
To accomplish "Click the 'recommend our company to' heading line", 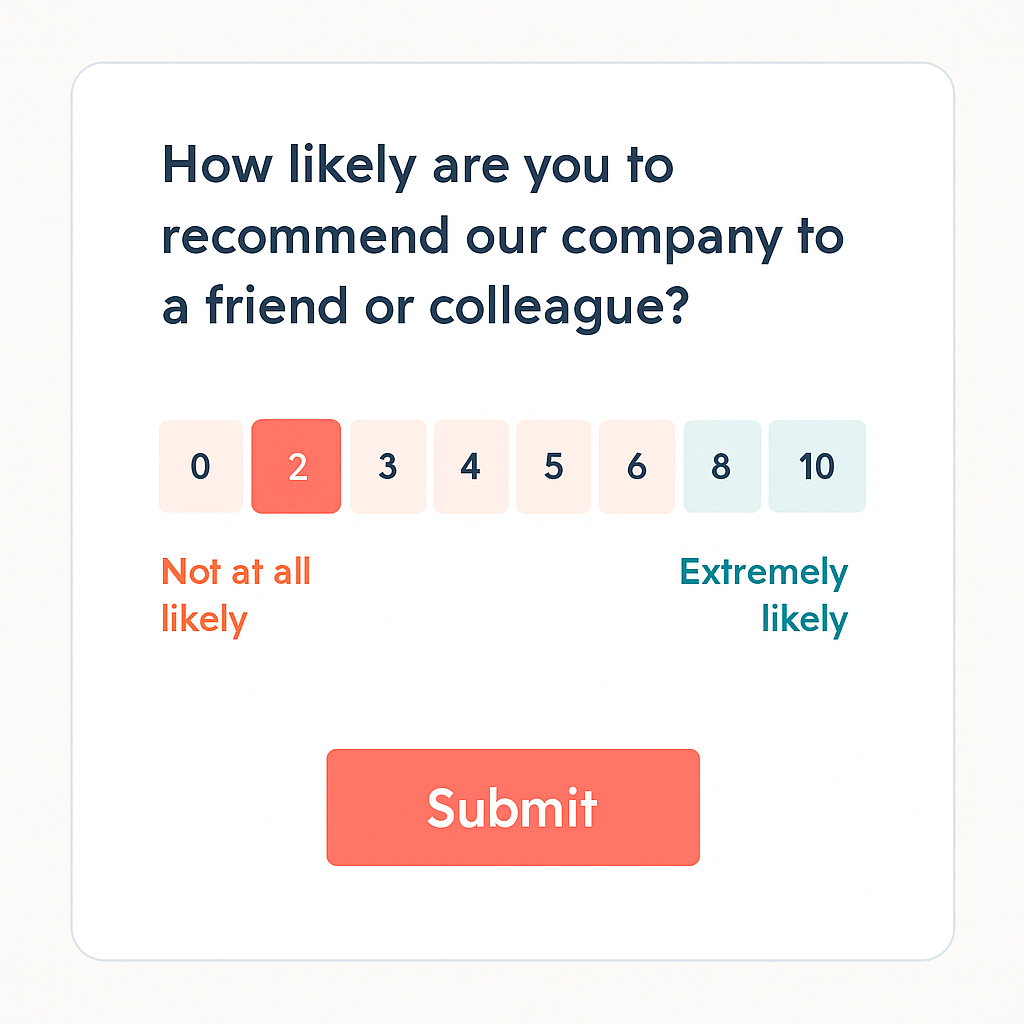I will [502, 237].
